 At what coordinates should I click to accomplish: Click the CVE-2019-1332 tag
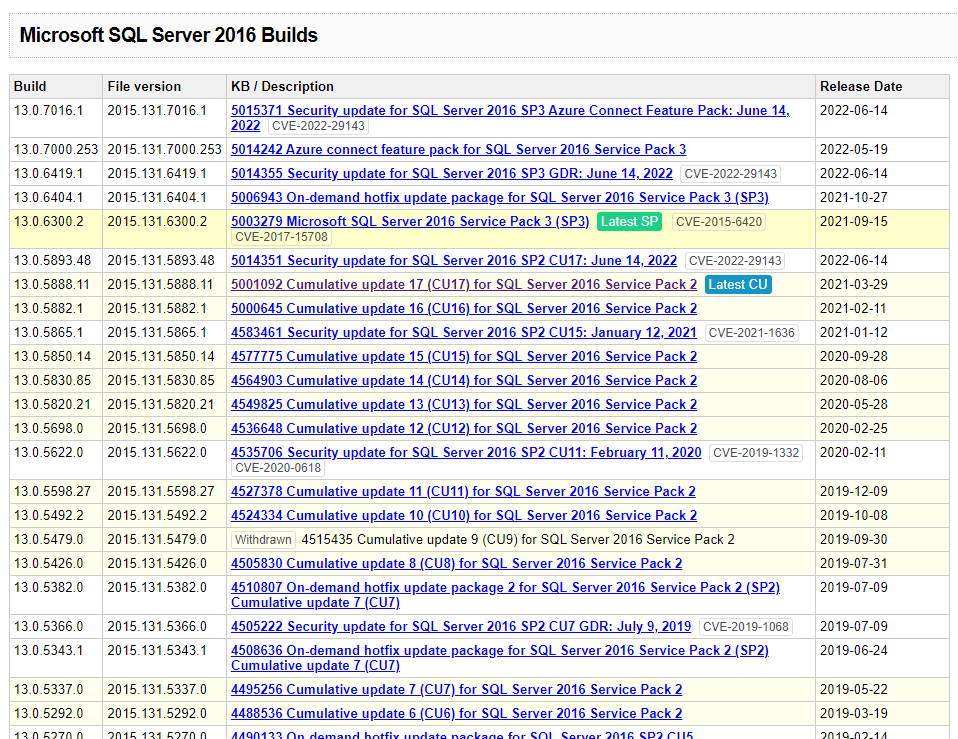[756, 453]
